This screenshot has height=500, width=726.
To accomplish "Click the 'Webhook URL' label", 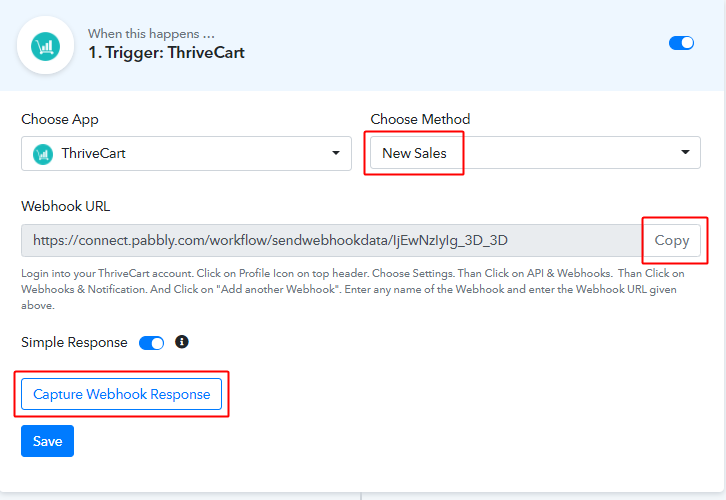I will pos(66,206).
